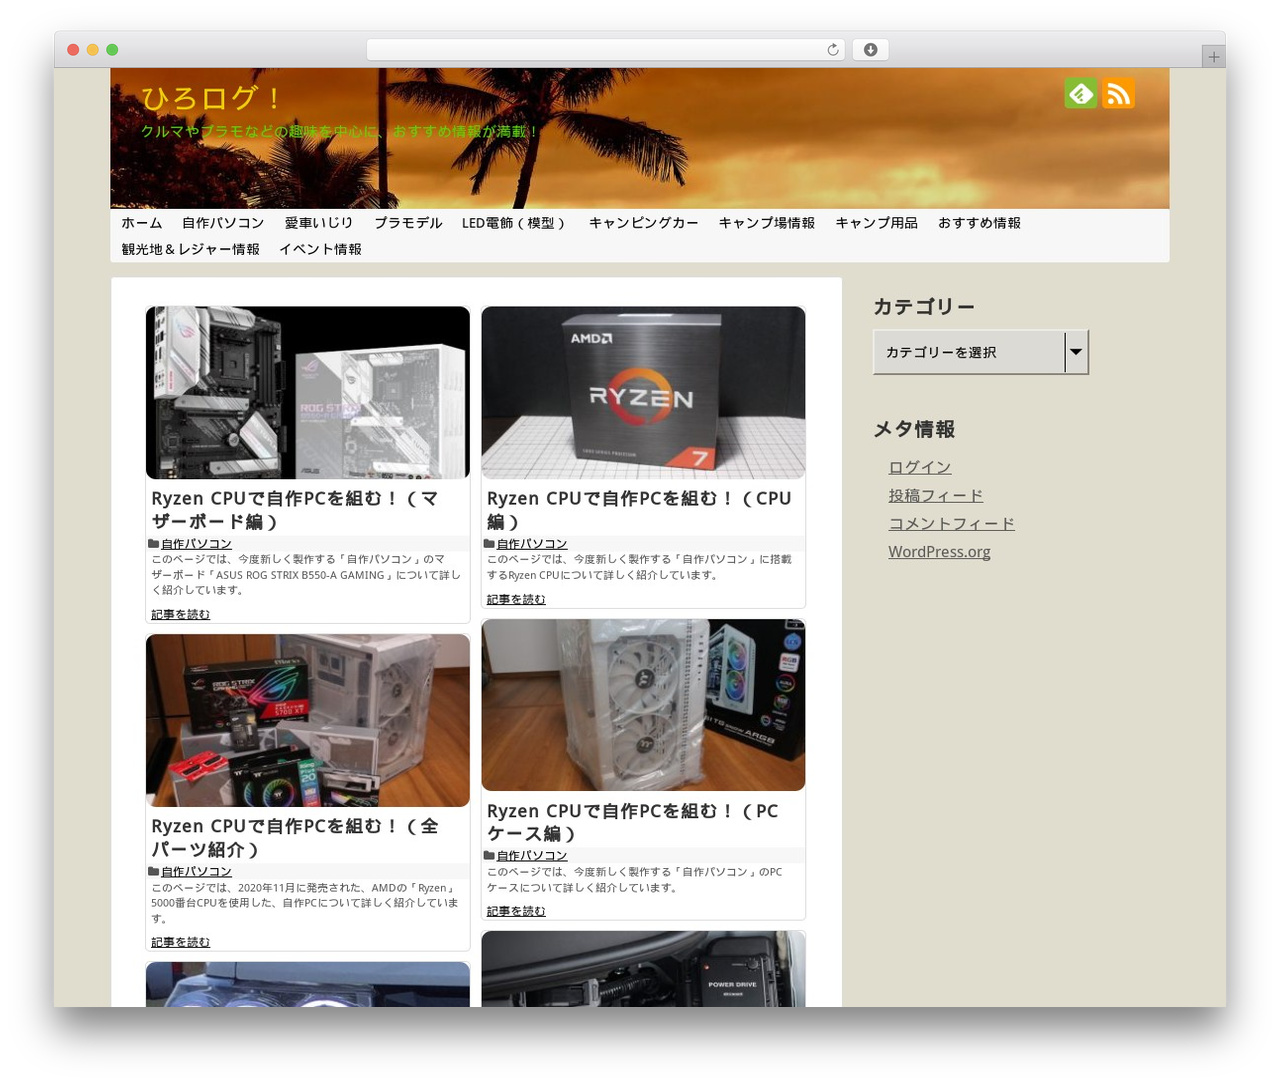The height and width of the screenshot is (1084, 1280).
Task: Click the ひろログ！ site title
Action: click(x=211, y=98)
